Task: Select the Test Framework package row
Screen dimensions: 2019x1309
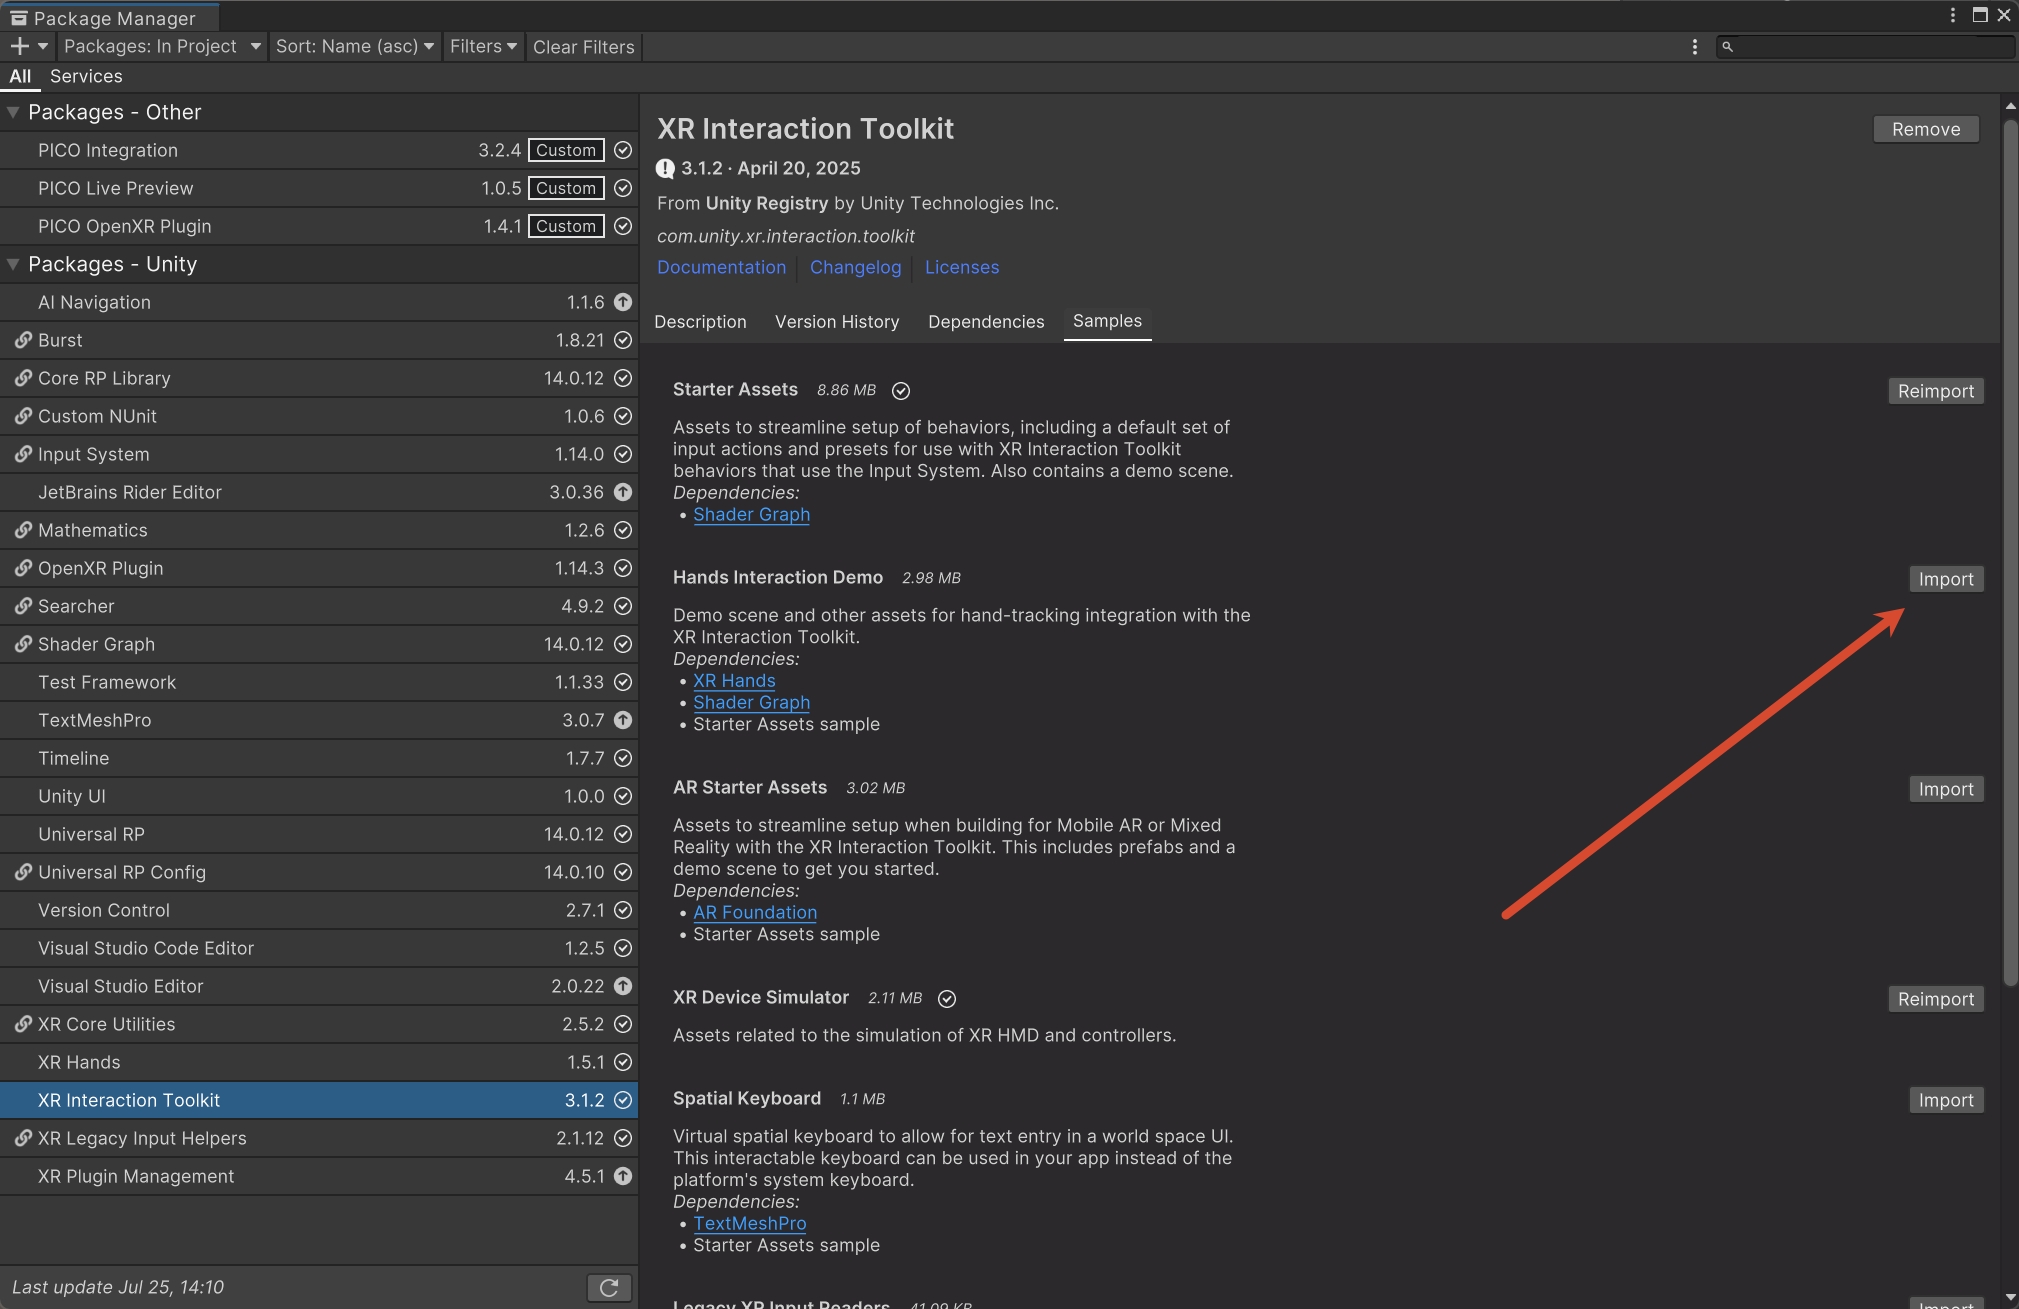Action: (x=319, y=682)
